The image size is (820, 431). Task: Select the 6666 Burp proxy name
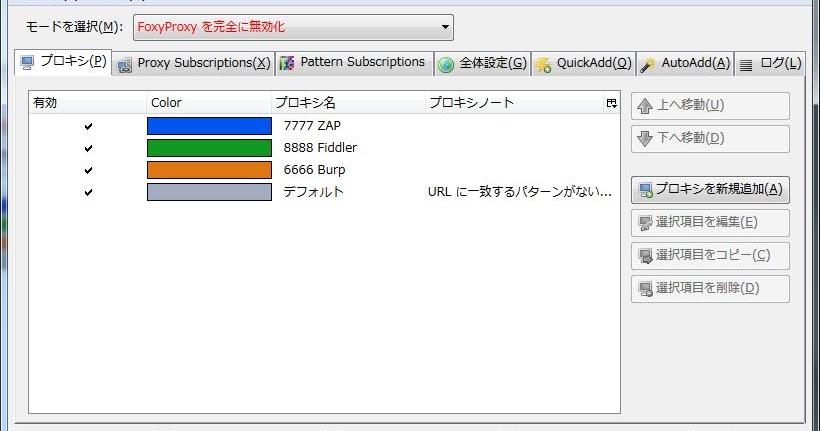314,169
